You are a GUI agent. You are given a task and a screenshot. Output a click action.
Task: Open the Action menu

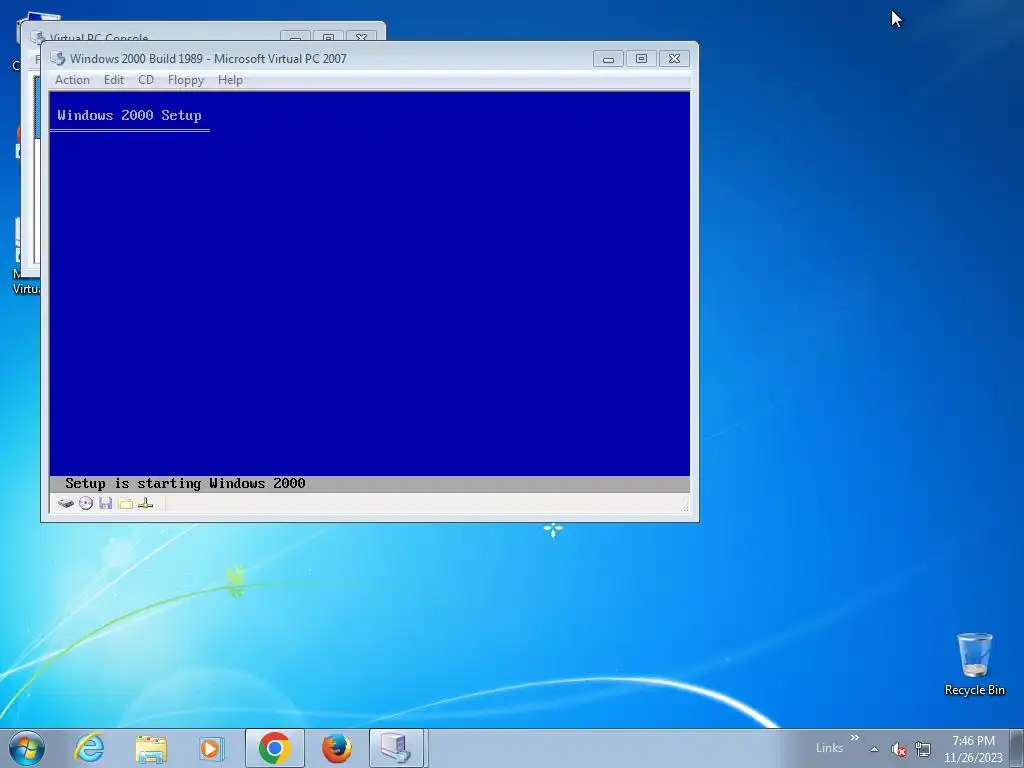coord(72,80)
